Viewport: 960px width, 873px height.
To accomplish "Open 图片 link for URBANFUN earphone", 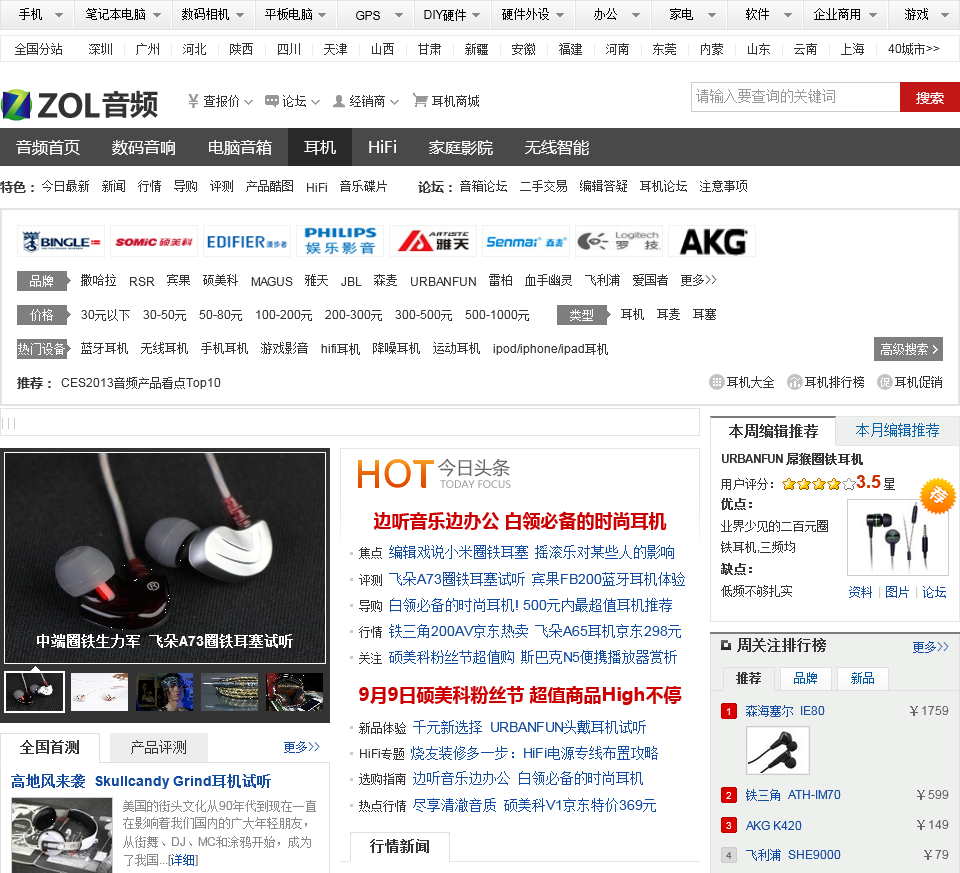I will pyautogui.click(x=897, y=592).
